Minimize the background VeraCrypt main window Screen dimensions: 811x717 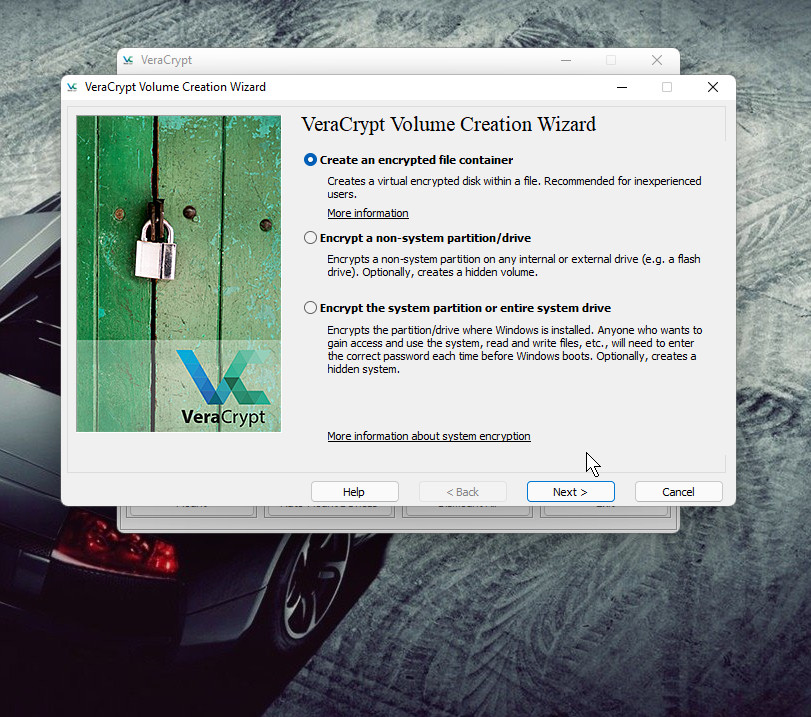click(566, 60)
